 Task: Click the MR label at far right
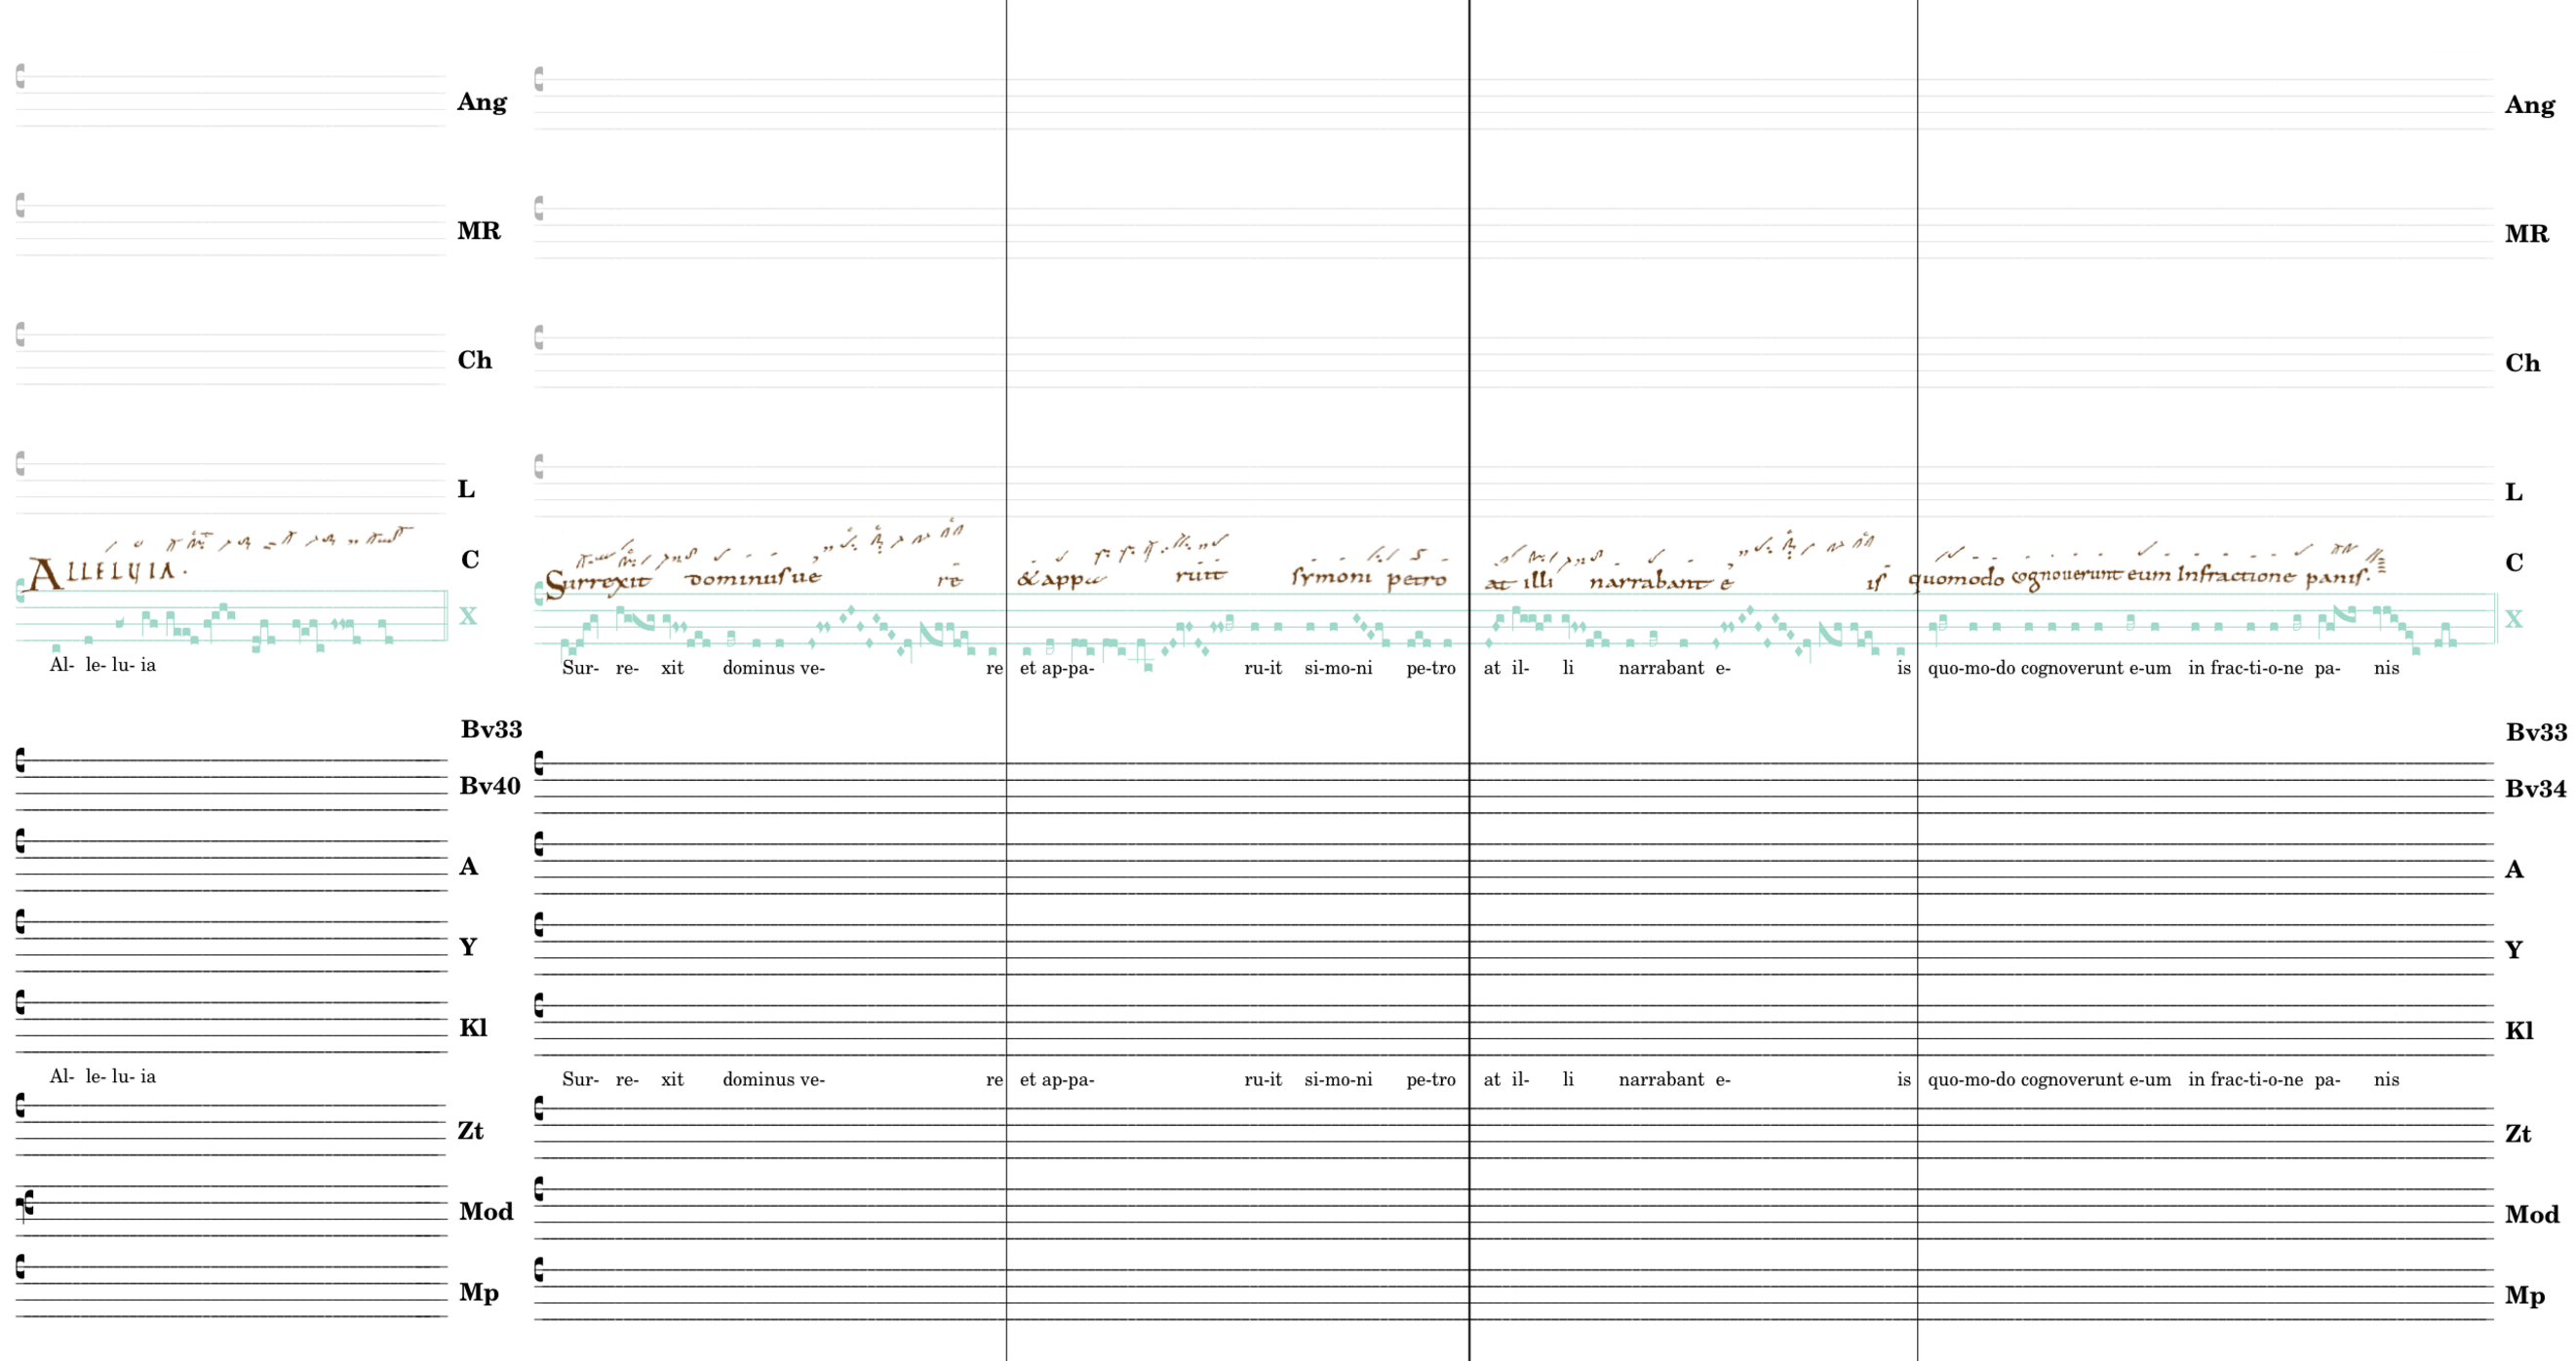click(x=2526, y=234)
